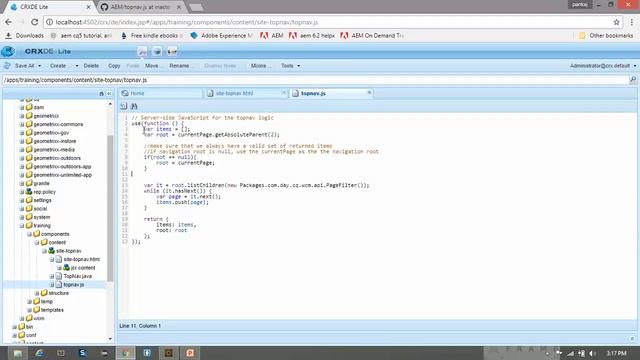Image resolution: width=640 pixels, height=360 pixels.
Task: Switch to the AEM topnav.js GitHub browser tab
Action: [x=141, y=7]
